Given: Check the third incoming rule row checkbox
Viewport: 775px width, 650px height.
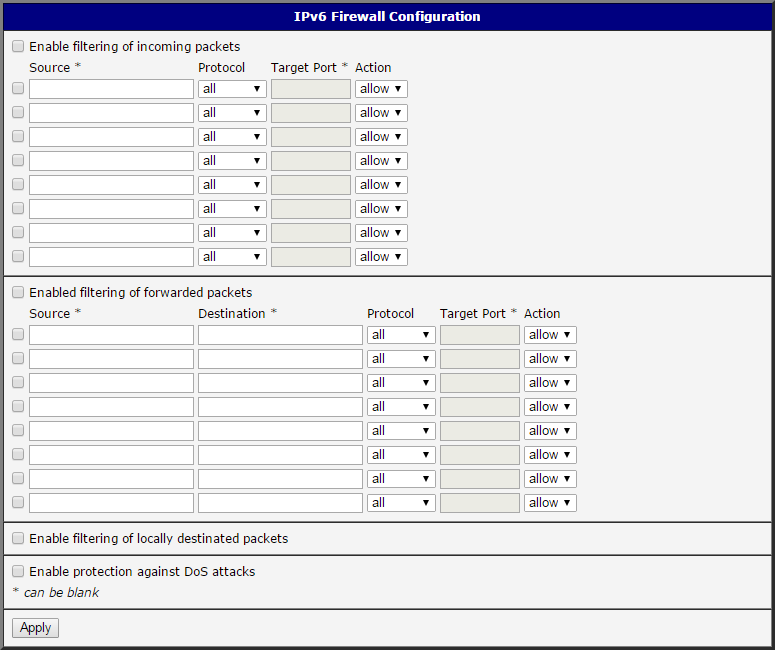Looking at the screenshot, I should pos(18,136).
